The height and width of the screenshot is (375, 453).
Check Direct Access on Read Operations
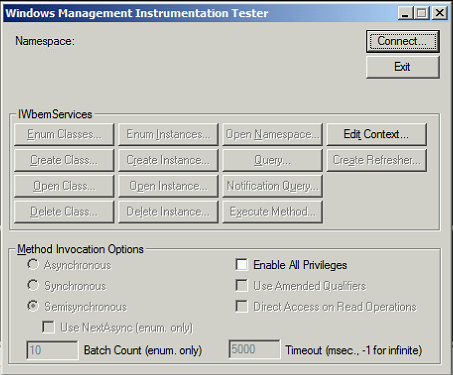point(241,306)
